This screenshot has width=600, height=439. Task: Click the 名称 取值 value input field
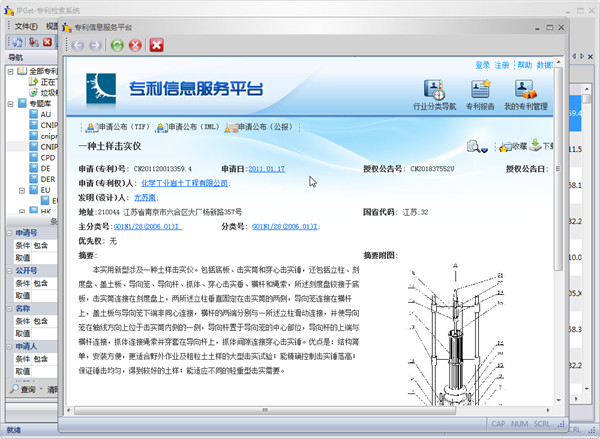44,334
